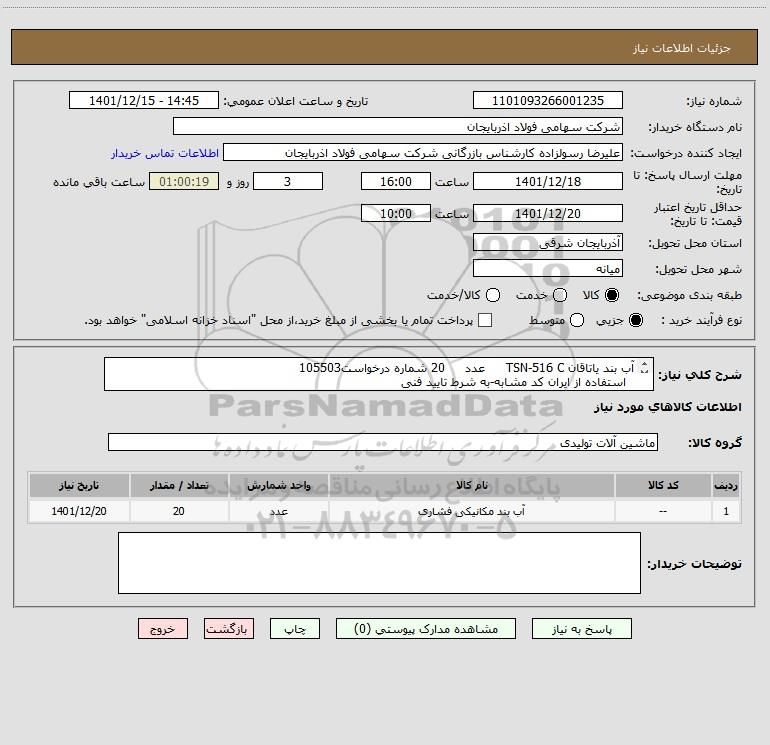The image size is (770, 745).
Task: Click the buyer name field شرکت سهامی فولاد اذربایجان
Action: click(x=398, y=126)
